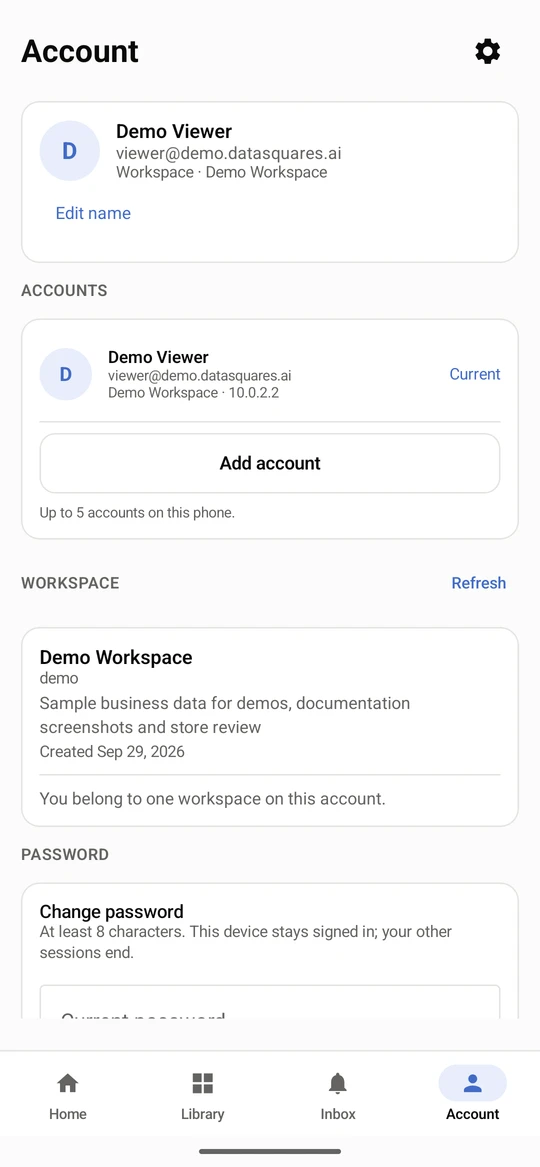Tap 'You belong to one workspace' note

pyautogui.click(x=212, y=799)
